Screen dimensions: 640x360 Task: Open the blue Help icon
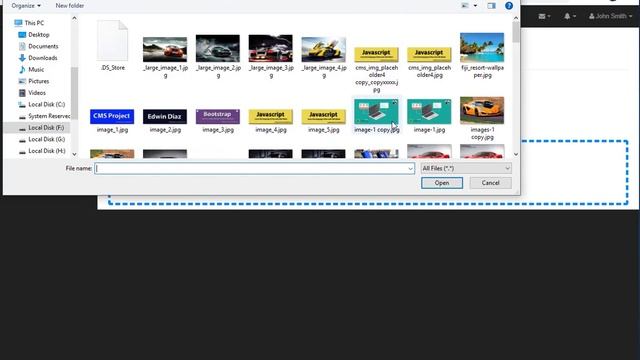[x=509, y=6]
